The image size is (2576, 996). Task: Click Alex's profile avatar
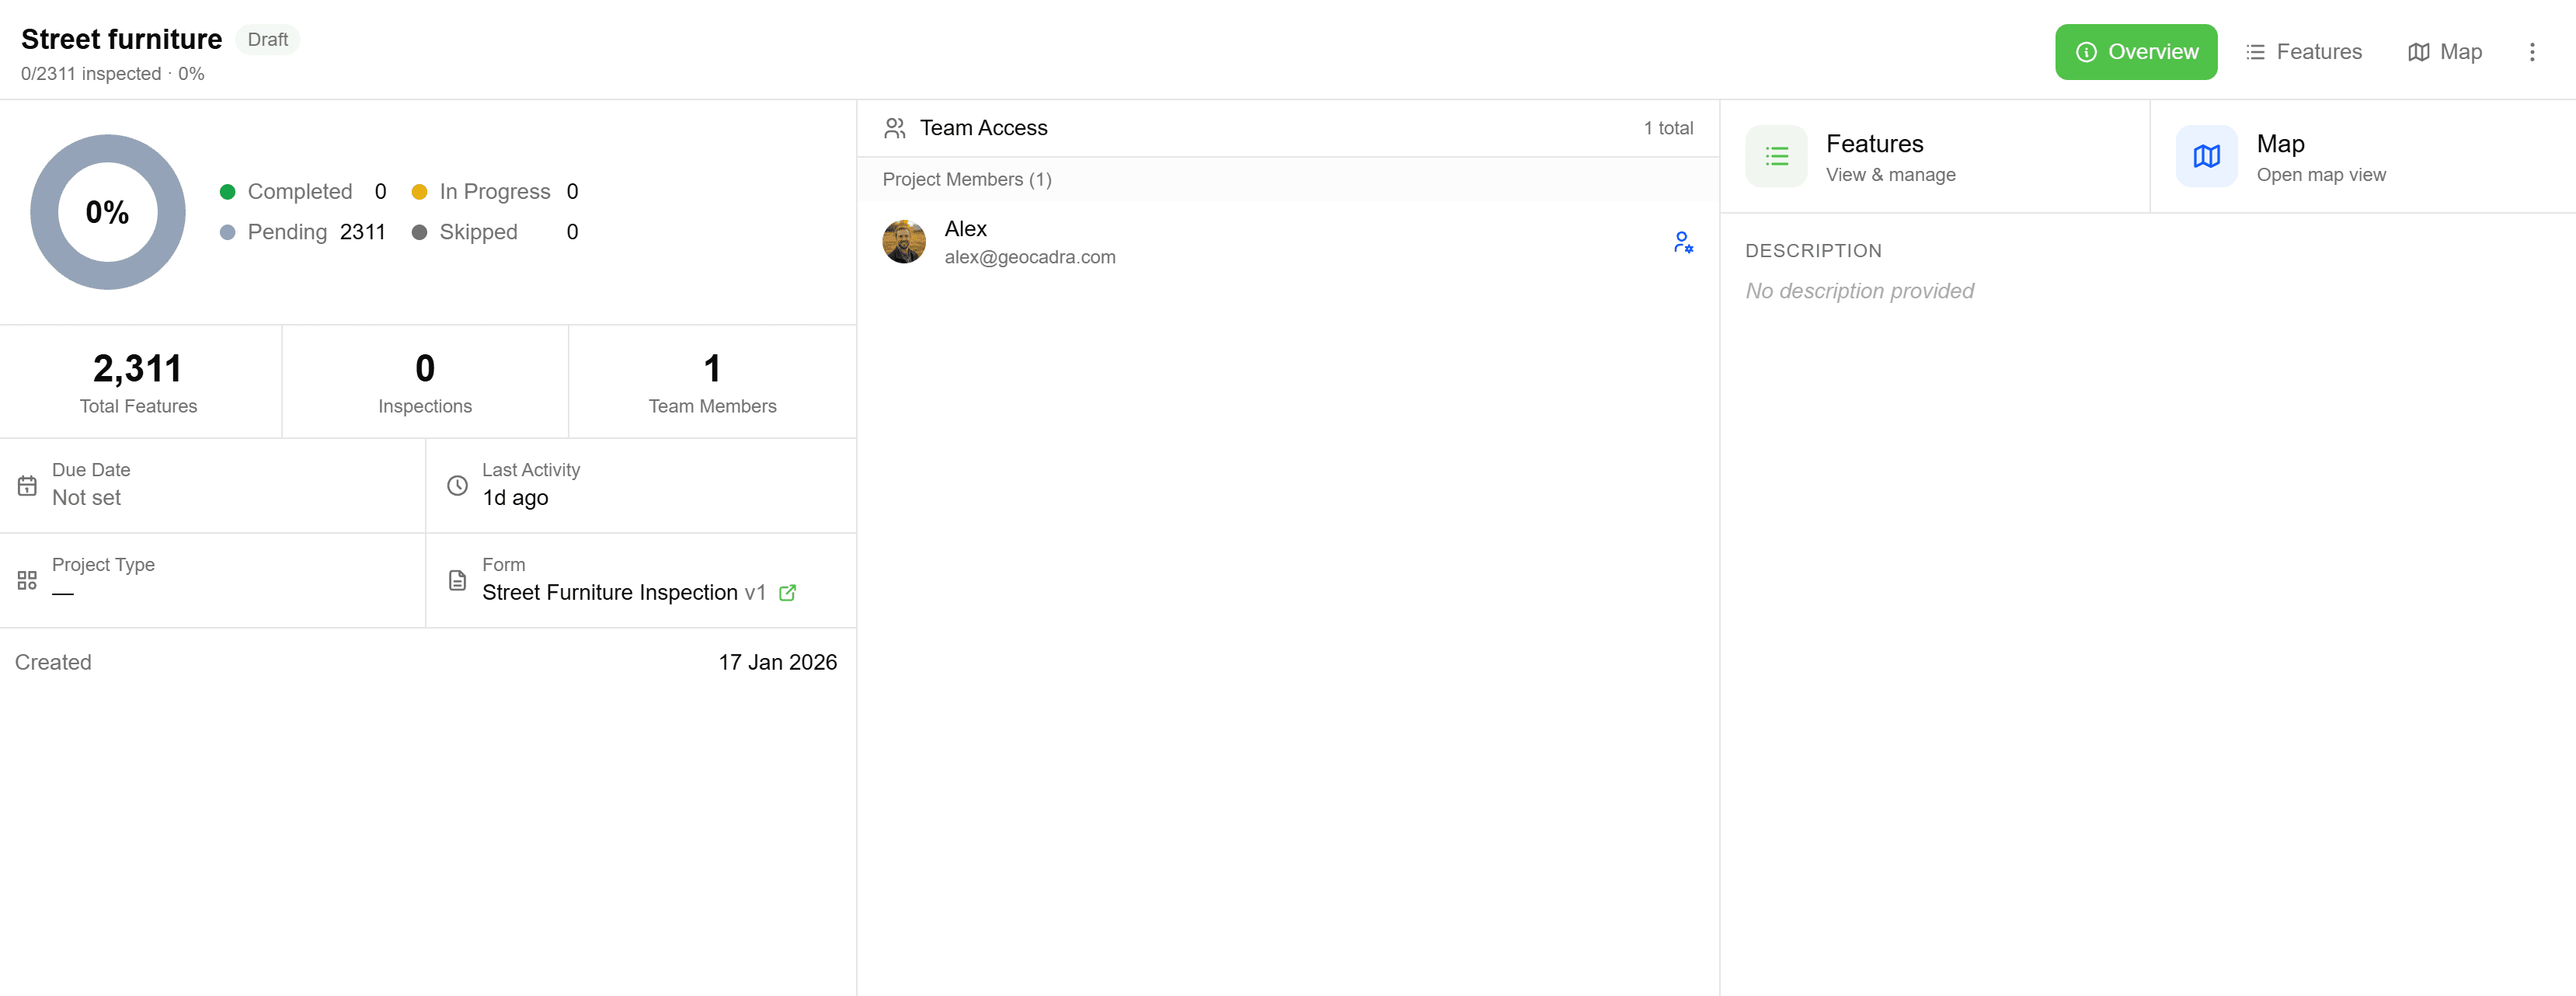904,242
